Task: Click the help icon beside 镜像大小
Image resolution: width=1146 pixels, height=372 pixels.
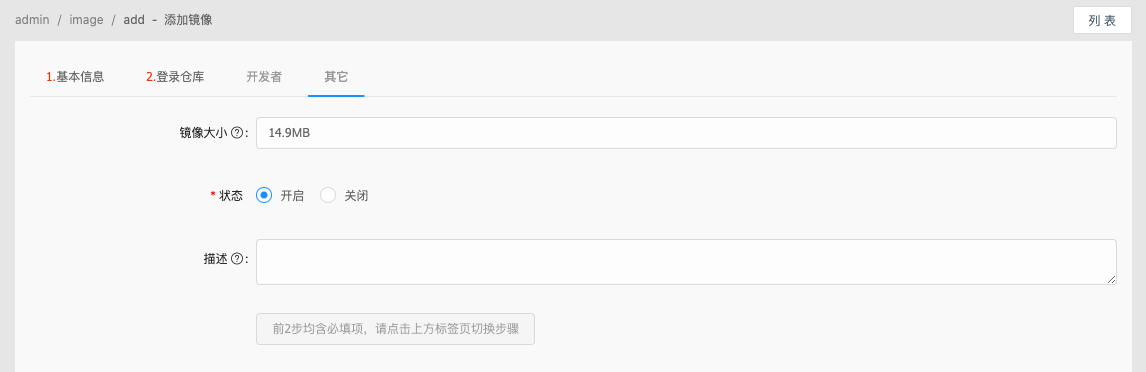Action: [236, 133]
